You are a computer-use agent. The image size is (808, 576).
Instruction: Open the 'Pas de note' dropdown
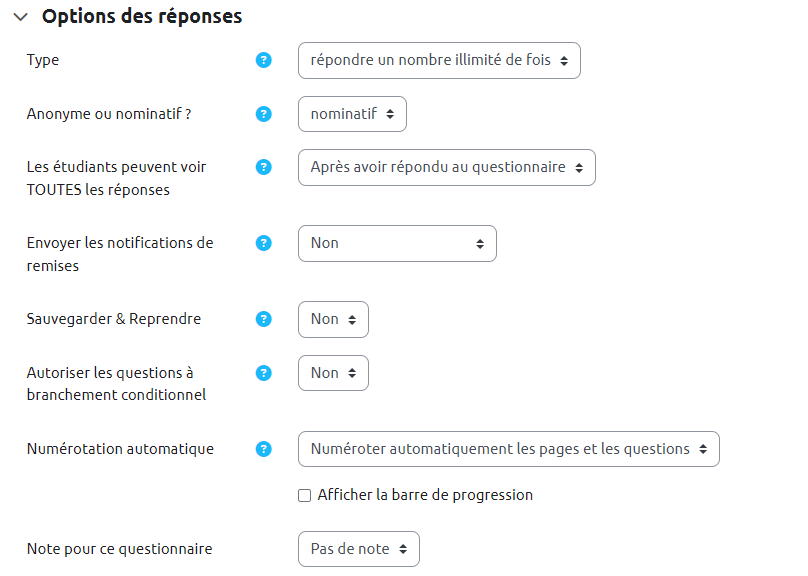click(358, 549)
